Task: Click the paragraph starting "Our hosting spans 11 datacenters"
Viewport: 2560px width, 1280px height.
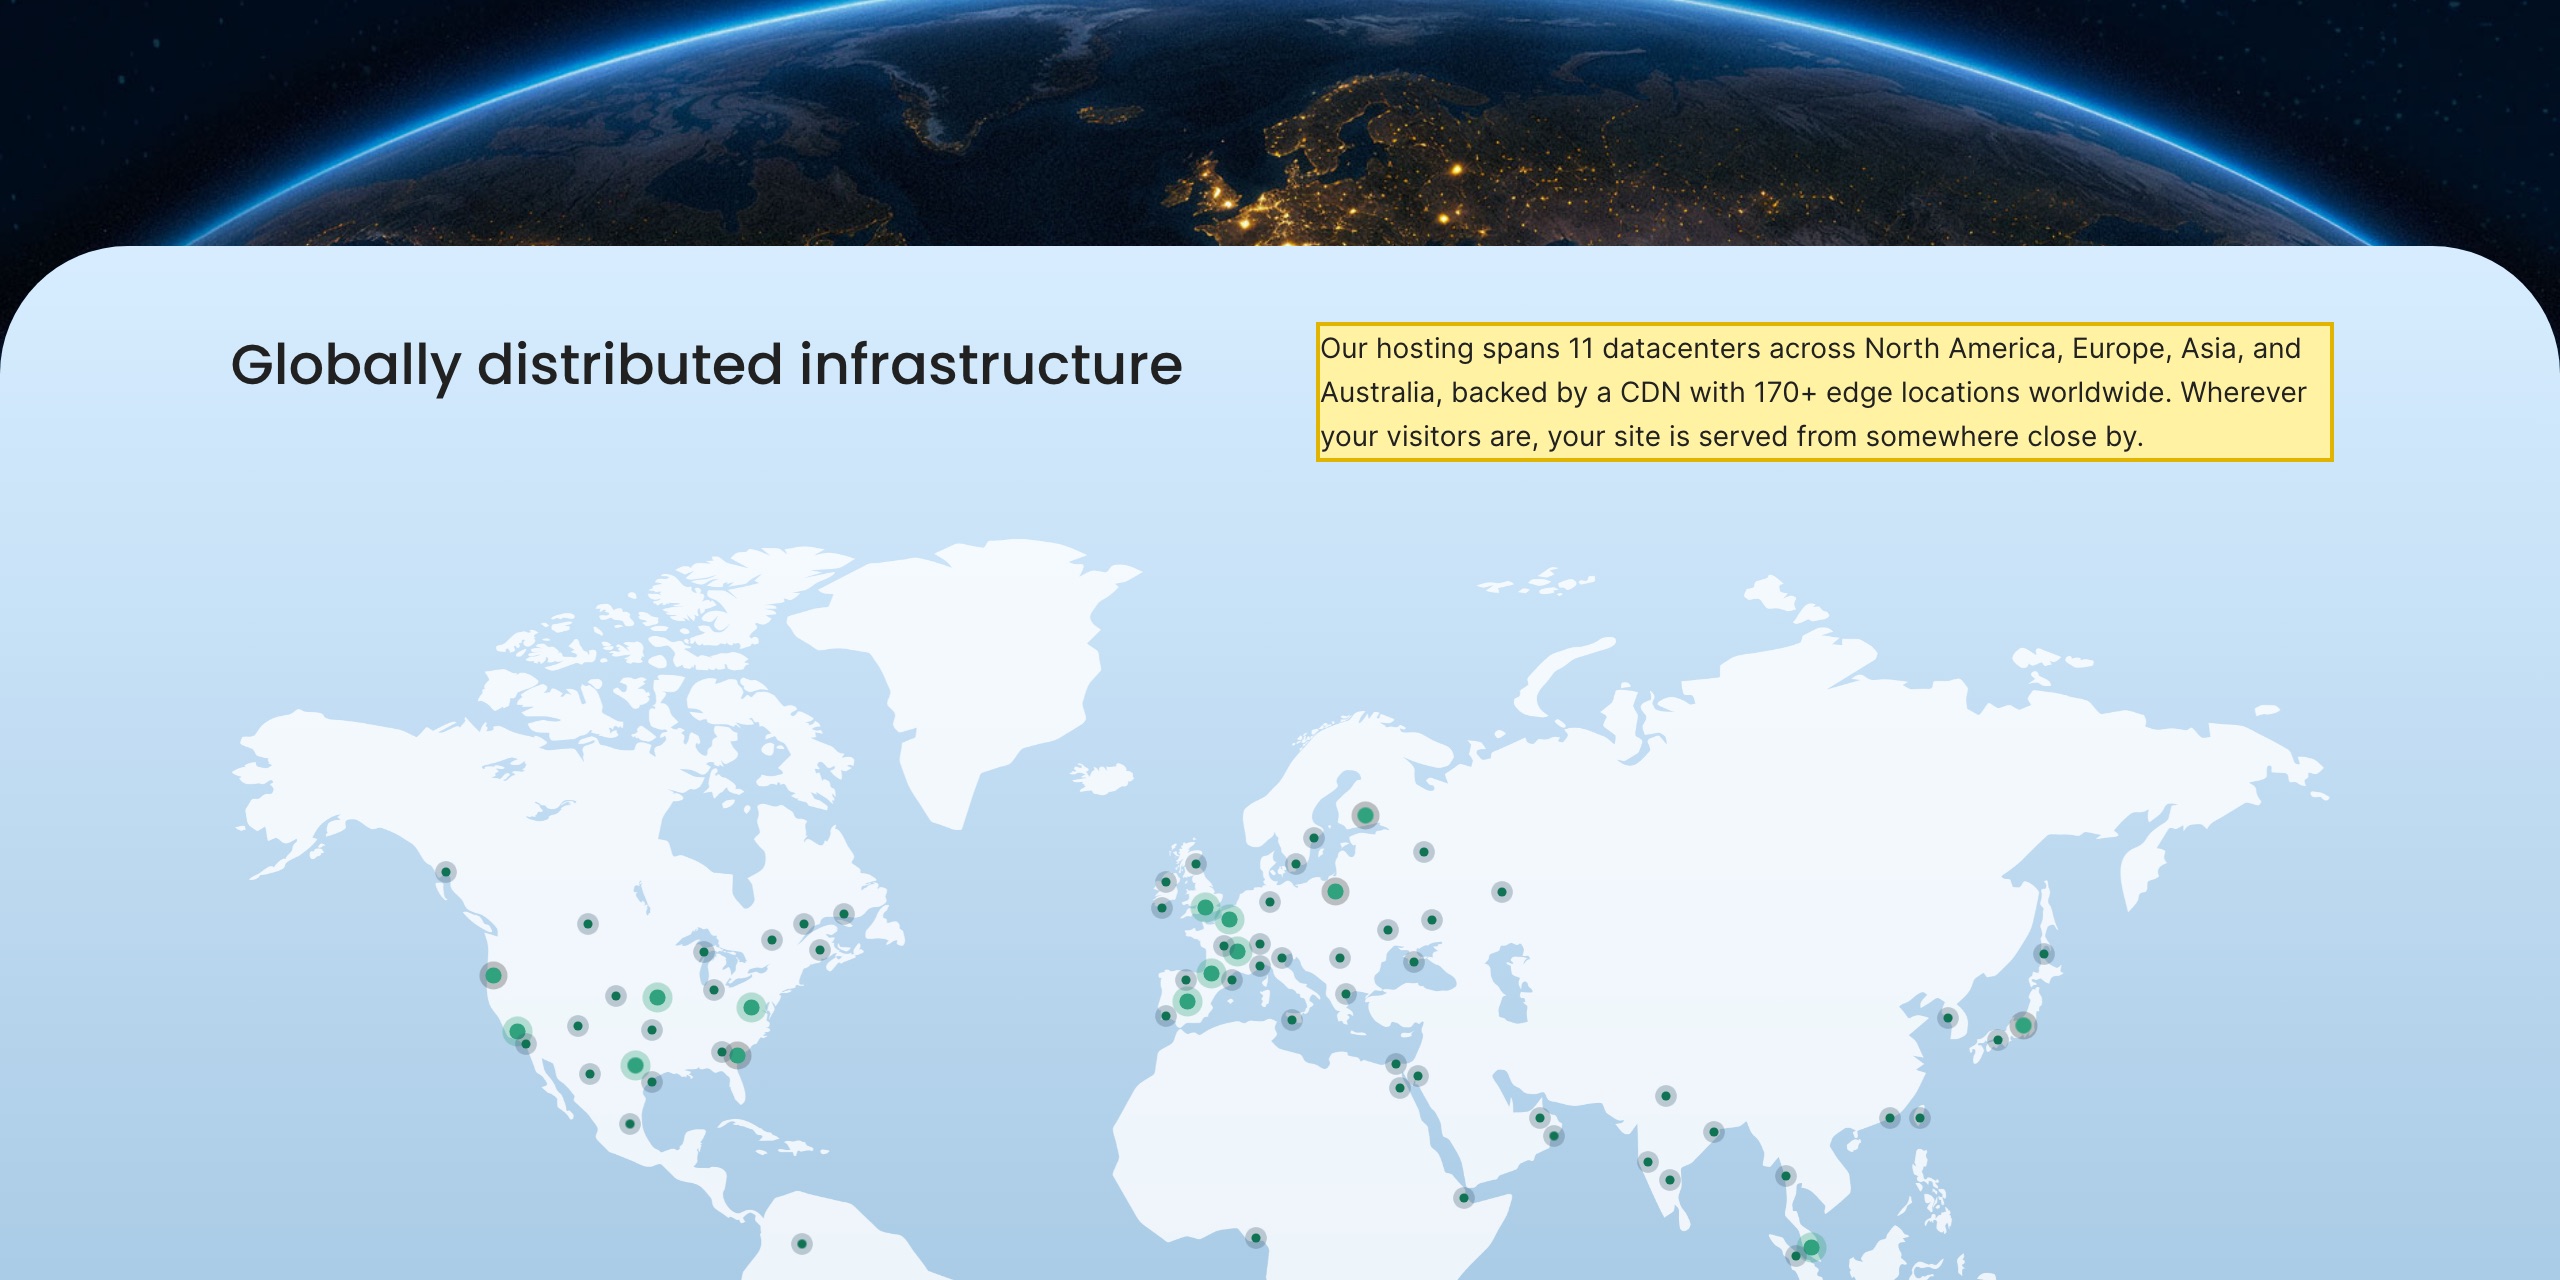Action: [x=1824, y=392]
